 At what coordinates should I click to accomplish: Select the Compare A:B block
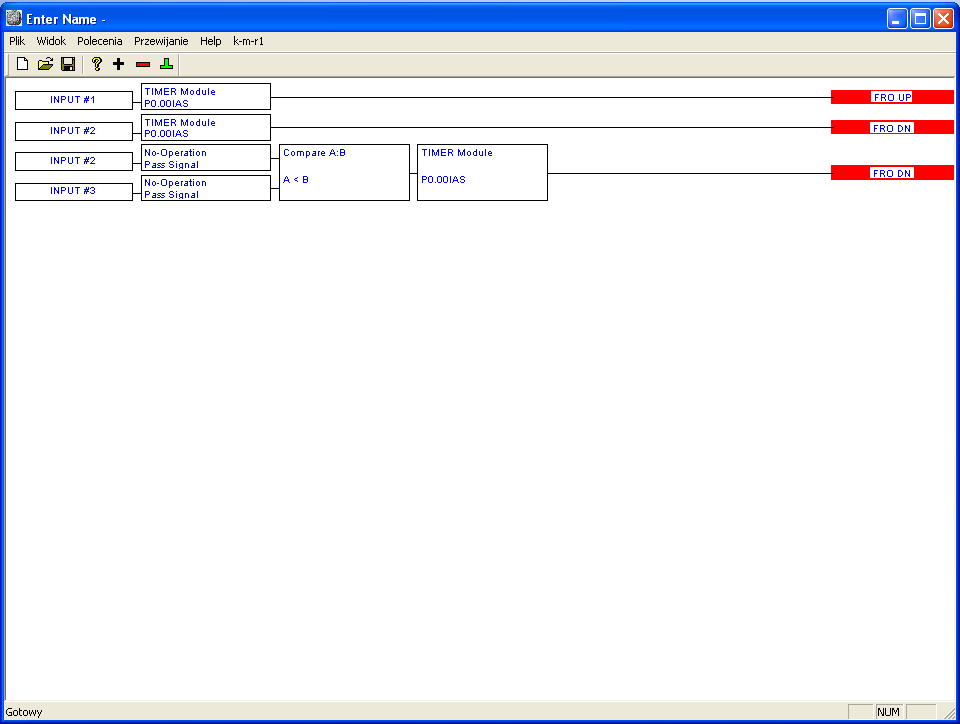[x=344, y=173]
